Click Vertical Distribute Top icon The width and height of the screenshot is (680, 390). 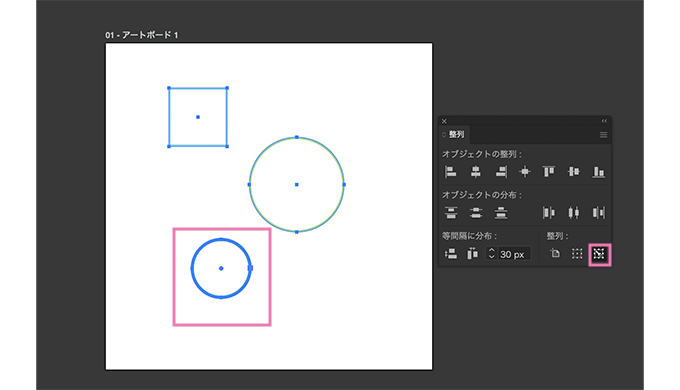(451, 213)
